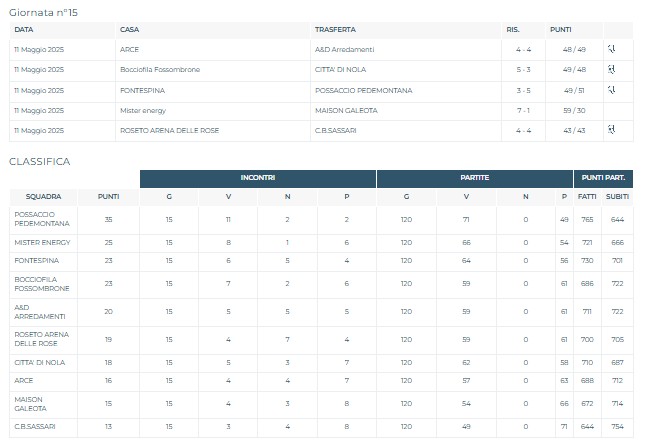Screen dimensions: 652x441
Task: Click the INCONTRI group header
Action: click(x=258, y=177)
